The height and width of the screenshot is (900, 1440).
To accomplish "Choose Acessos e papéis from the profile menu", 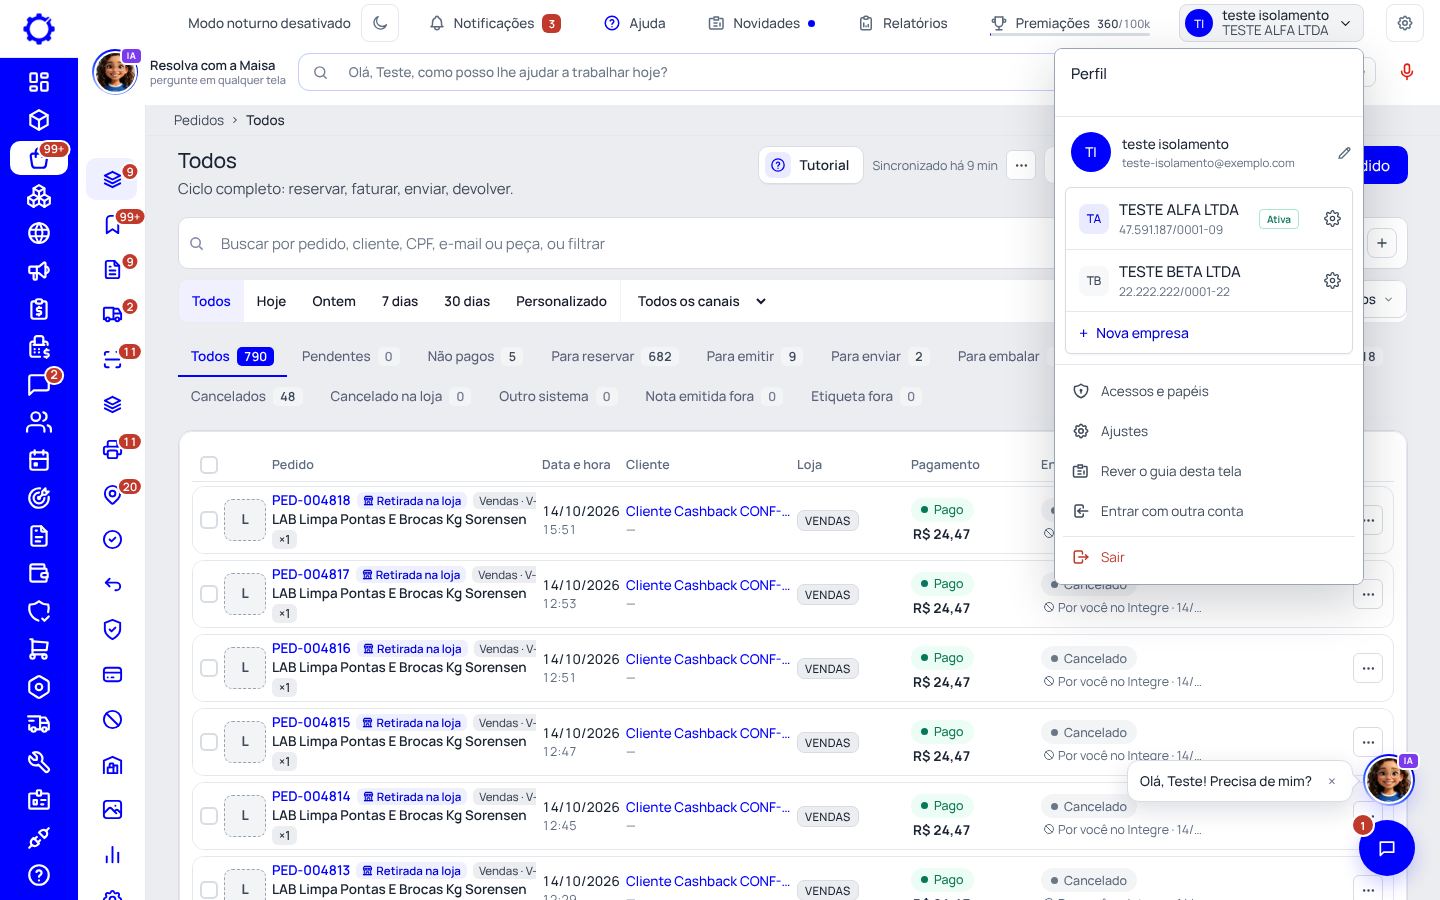I will 1209,391.
